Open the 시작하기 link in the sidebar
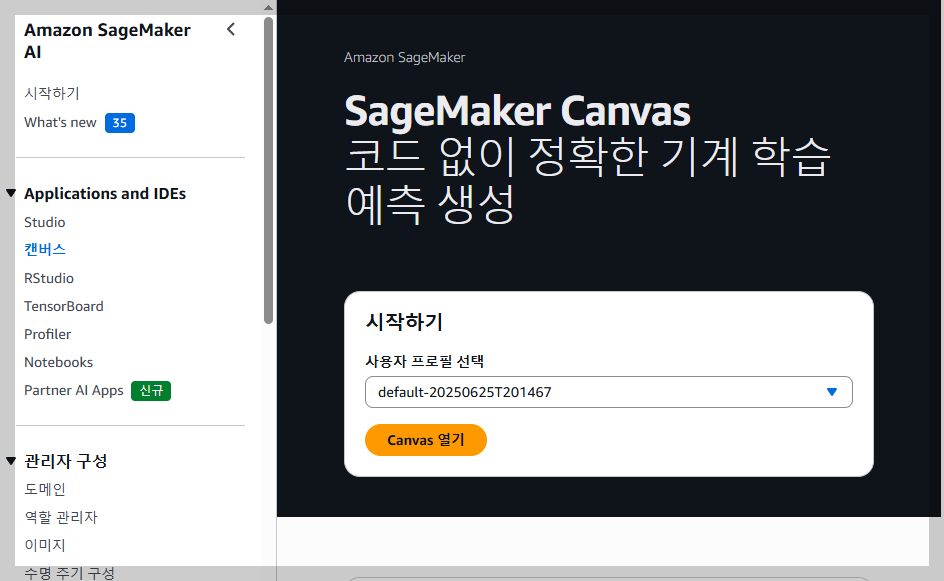 [52, 93]
